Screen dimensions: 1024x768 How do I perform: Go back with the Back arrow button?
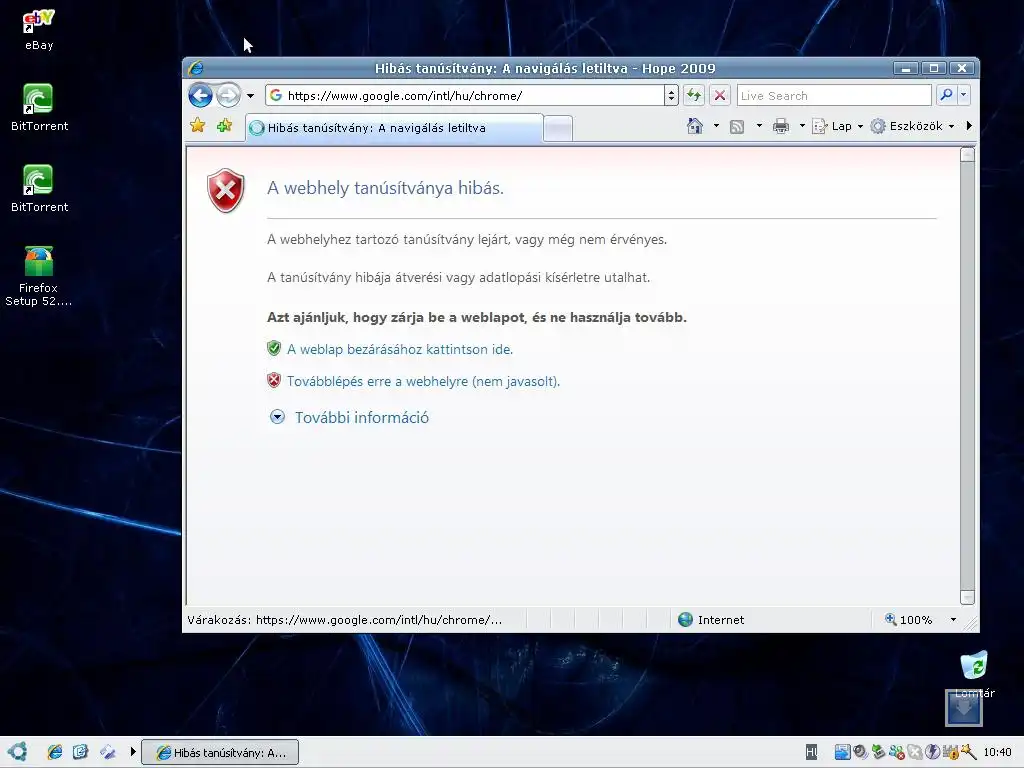coord(200,95)
